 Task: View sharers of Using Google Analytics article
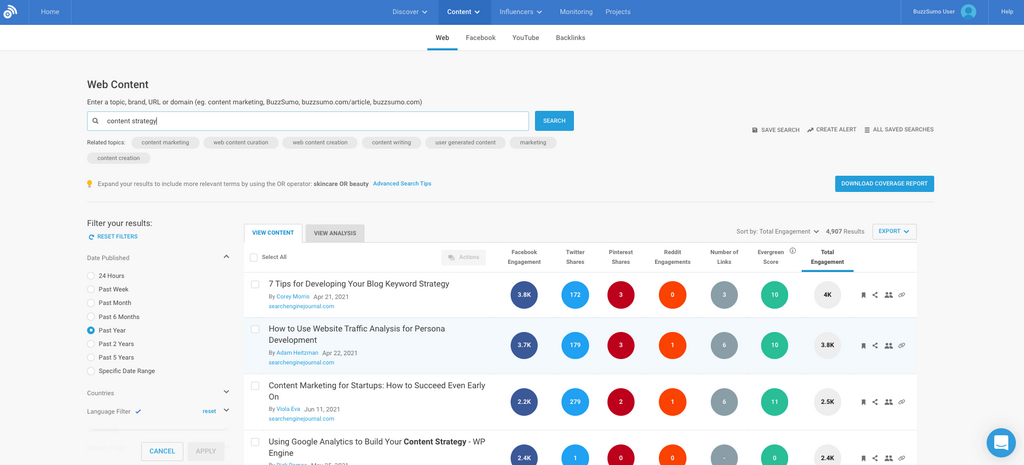tap(888, 458)
